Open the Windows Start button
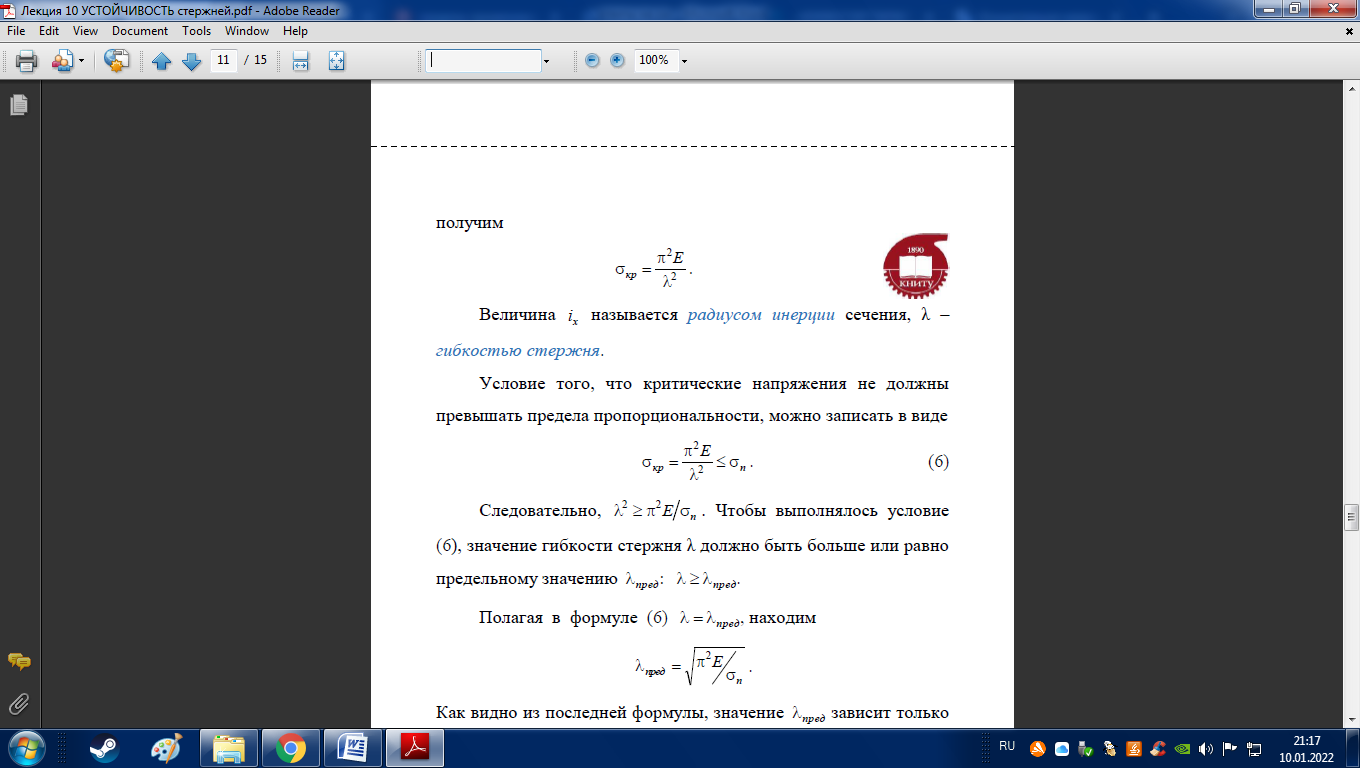Image resolution: width=1360 pixels, height=768 pixels. [25, 748]
